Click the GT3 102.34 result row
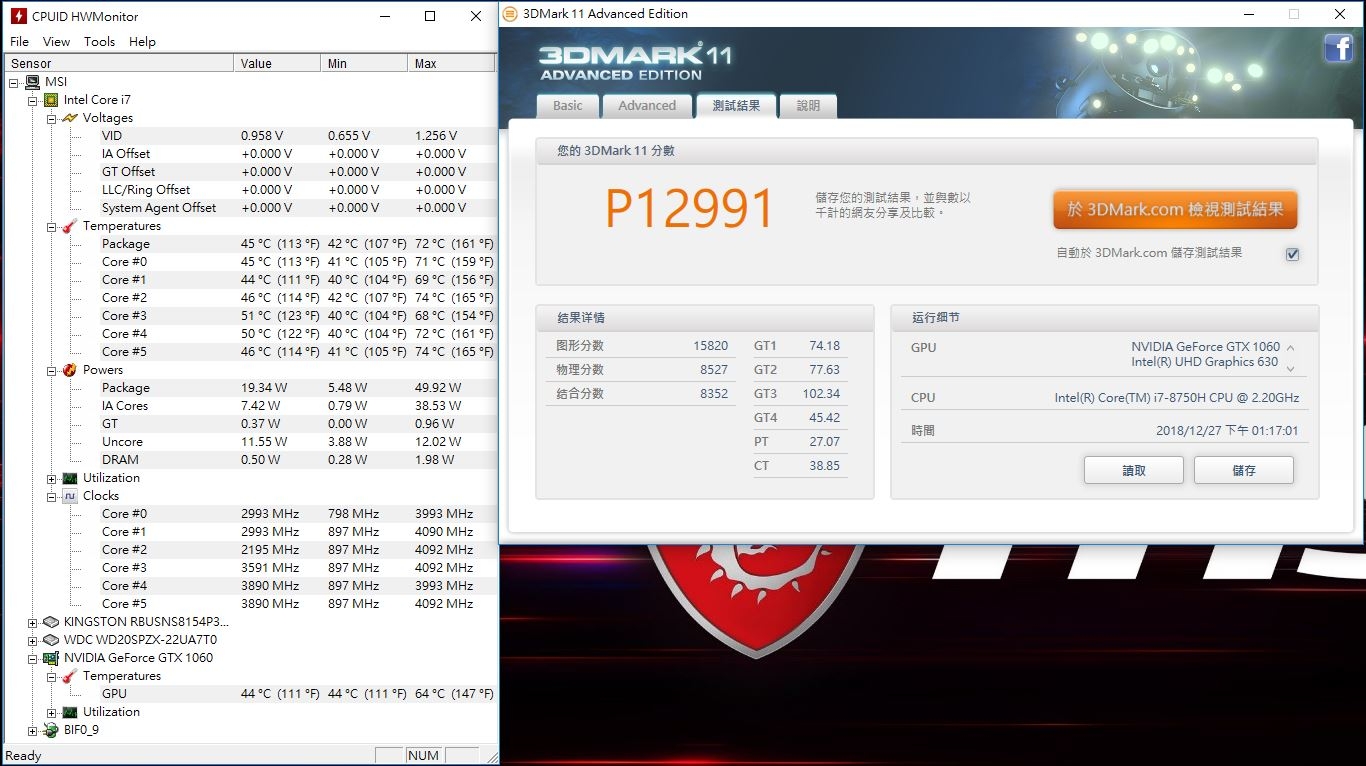The width and height of the screenshot is (1366, 766). [798, 394]
